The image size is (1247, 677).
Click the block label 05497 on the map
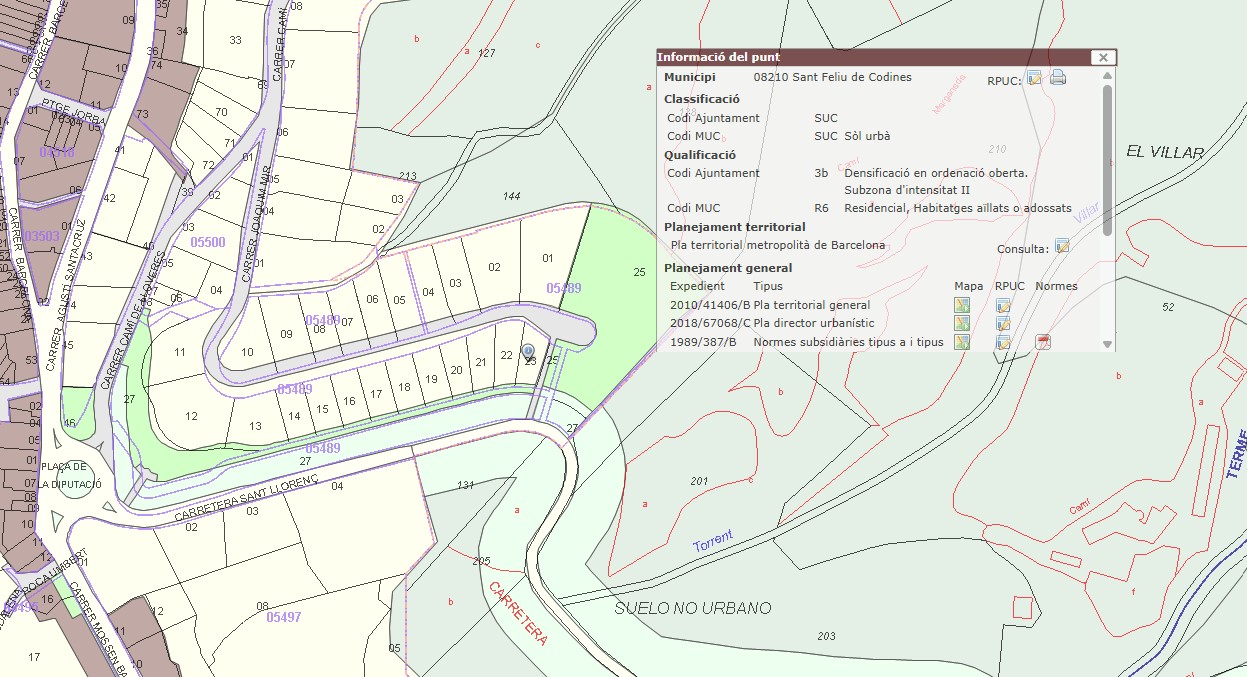click(283, 617)
